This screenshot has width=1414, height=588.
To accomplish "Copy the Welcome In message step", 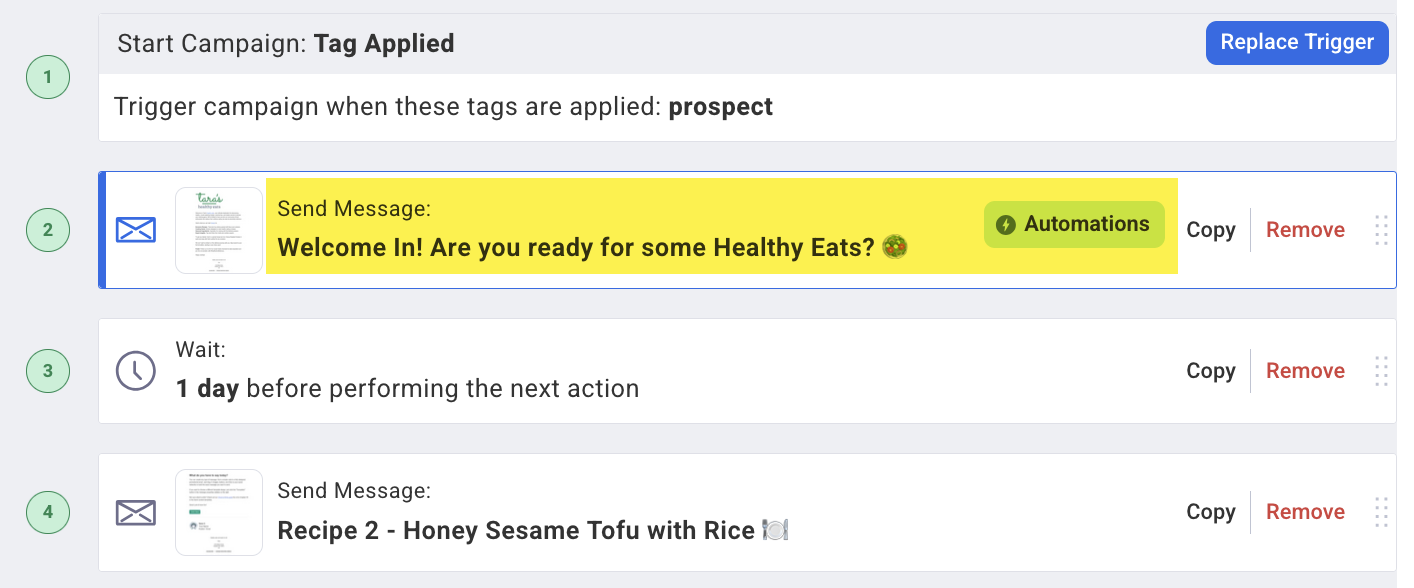I will pos(1211,230).
